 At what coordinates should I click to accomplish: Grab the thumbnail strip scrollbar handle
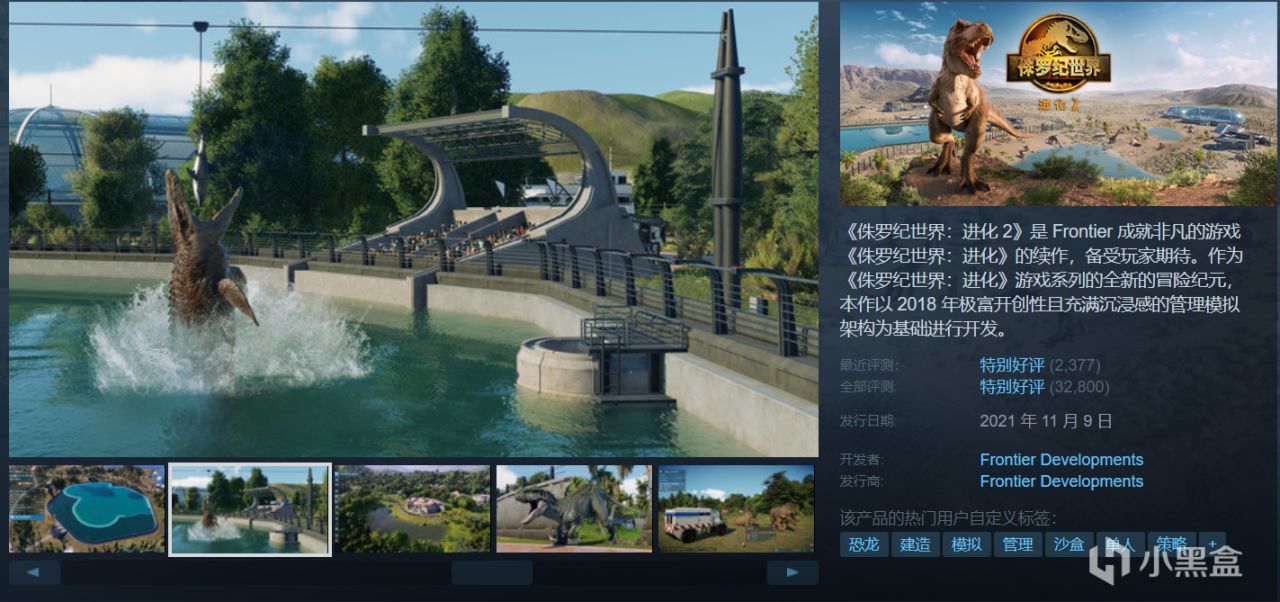pyautogui.click(x=491, y=572)
